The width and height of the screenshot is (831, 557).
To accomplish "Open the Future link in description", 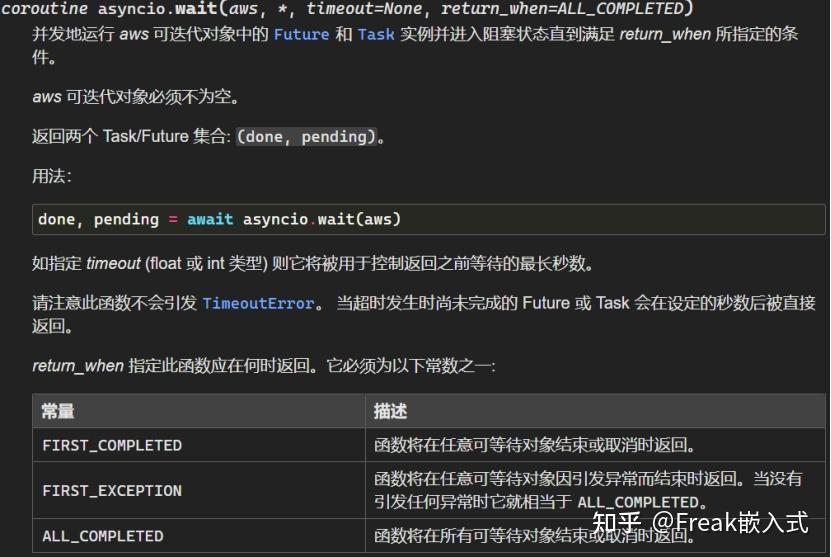I will tap(302, 34).
